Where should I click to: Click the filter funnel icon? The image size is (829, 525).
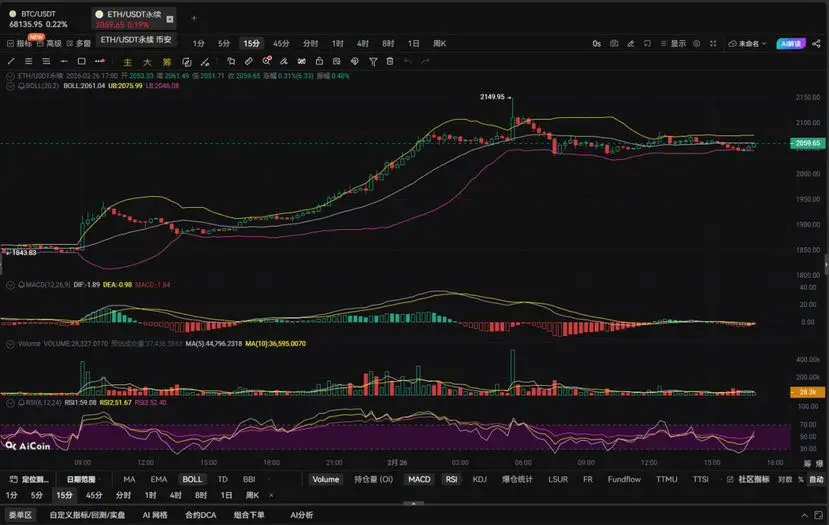point(373,62)
